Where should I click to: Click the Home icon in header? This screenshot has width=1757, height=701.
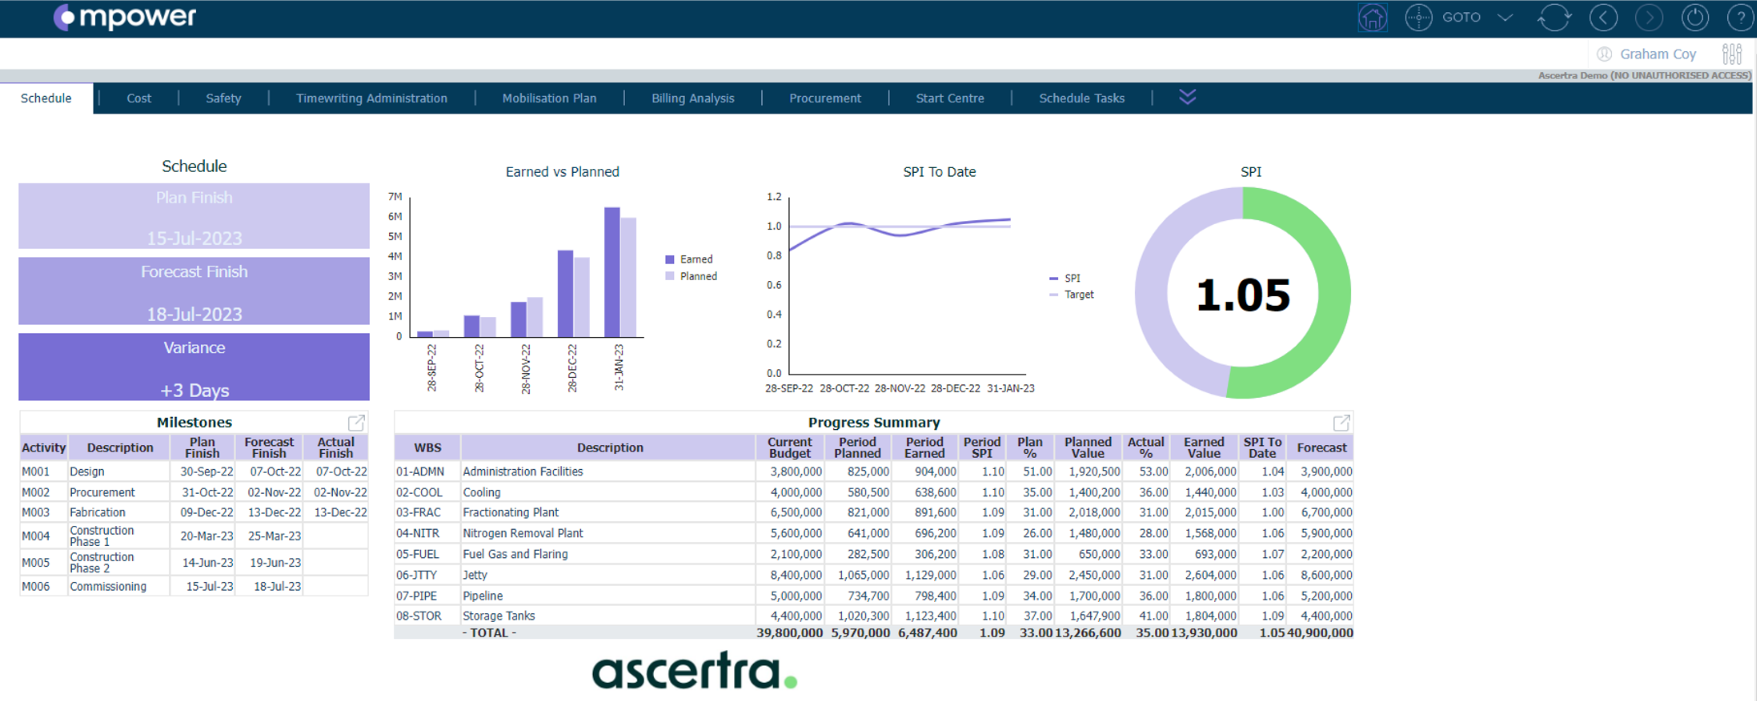coord(1372,18)
